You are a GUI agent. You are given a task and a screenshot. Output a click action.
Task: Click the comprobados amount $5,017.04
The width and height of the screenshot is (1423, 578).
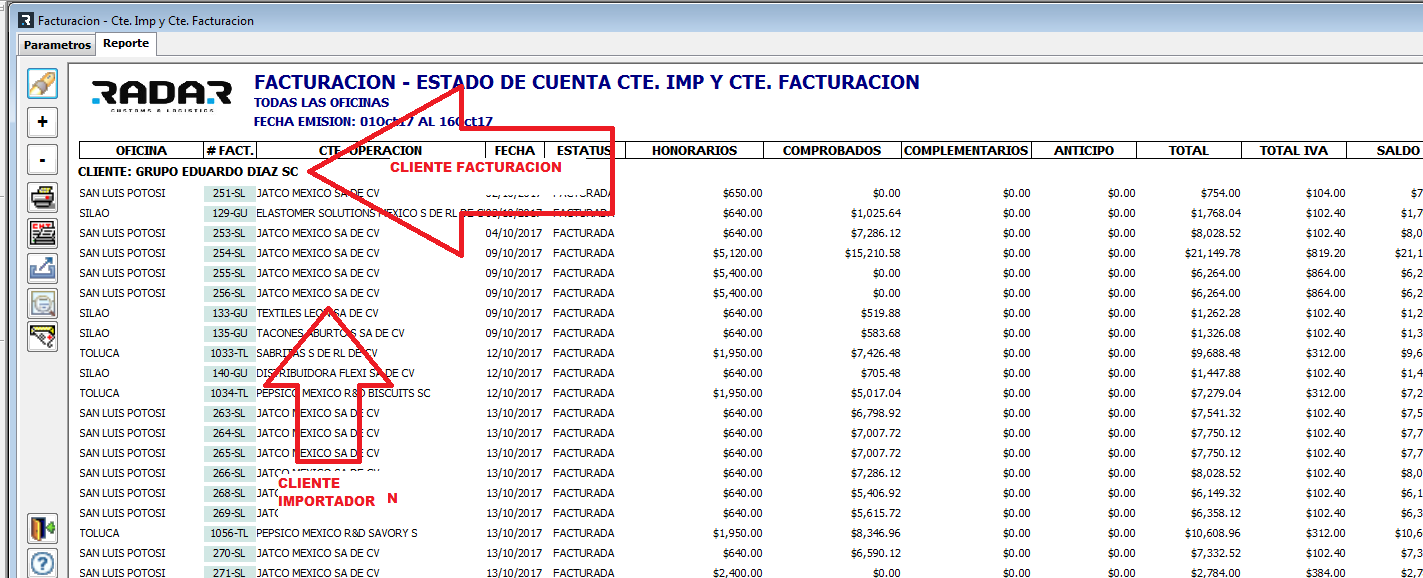point(876,393)
